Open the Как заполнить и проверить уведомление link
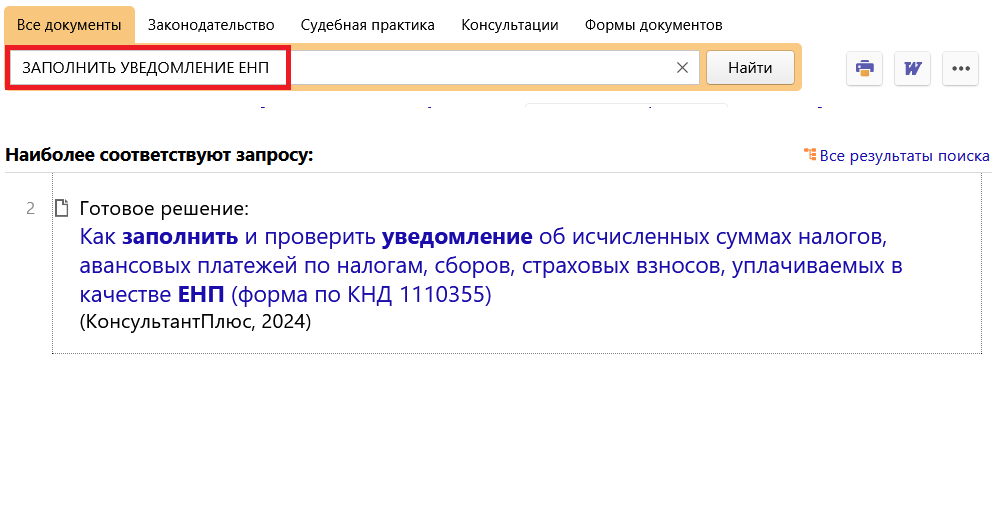This screenshot has width=992, height=512. (491, 266)
